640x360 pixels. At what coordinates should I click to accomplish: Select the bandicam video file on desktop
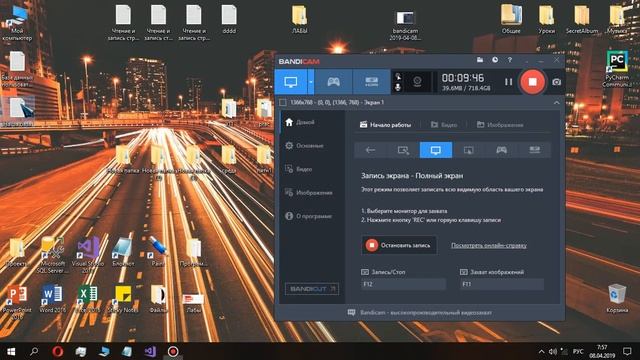point(405,25)
